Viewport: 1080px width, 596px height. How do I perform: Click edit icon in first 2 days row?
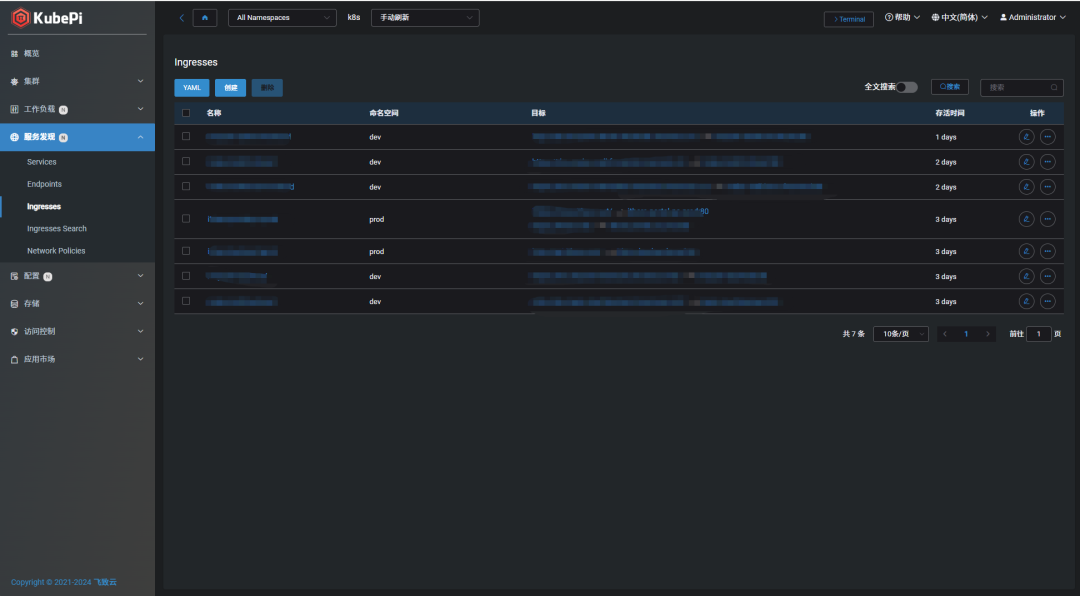(1026, 162)
